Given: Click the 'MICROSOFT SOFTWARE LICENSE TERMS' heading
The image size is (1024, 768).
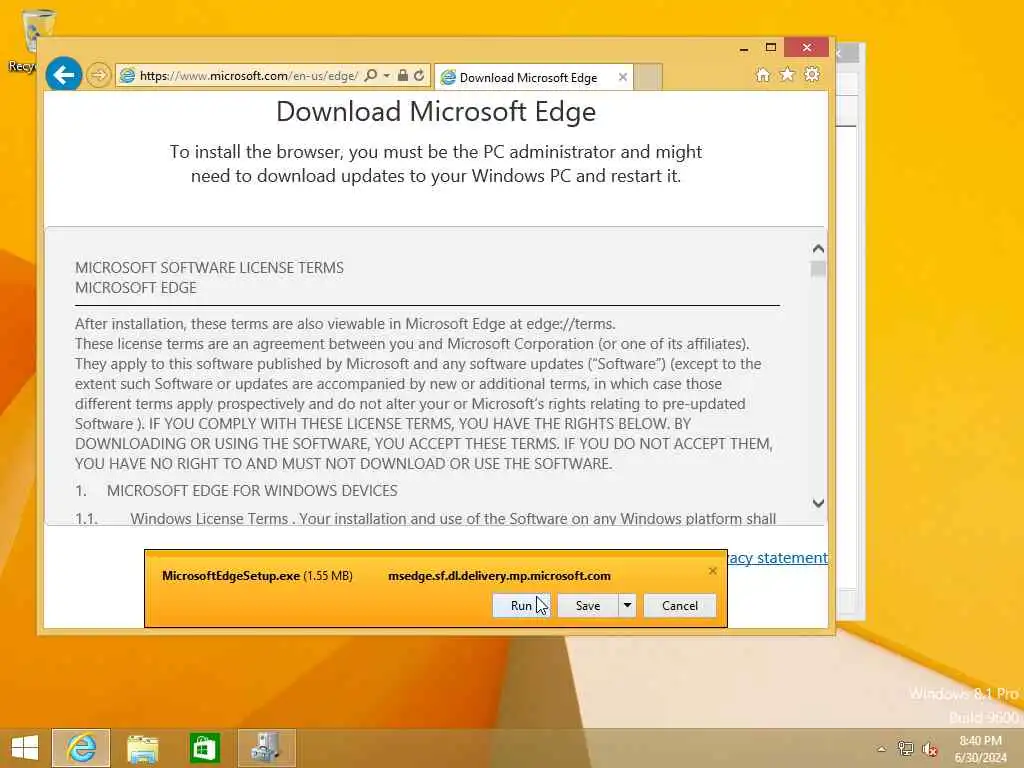Looking at the screenshot, I should pyautogui.click(x=210, y=268).
